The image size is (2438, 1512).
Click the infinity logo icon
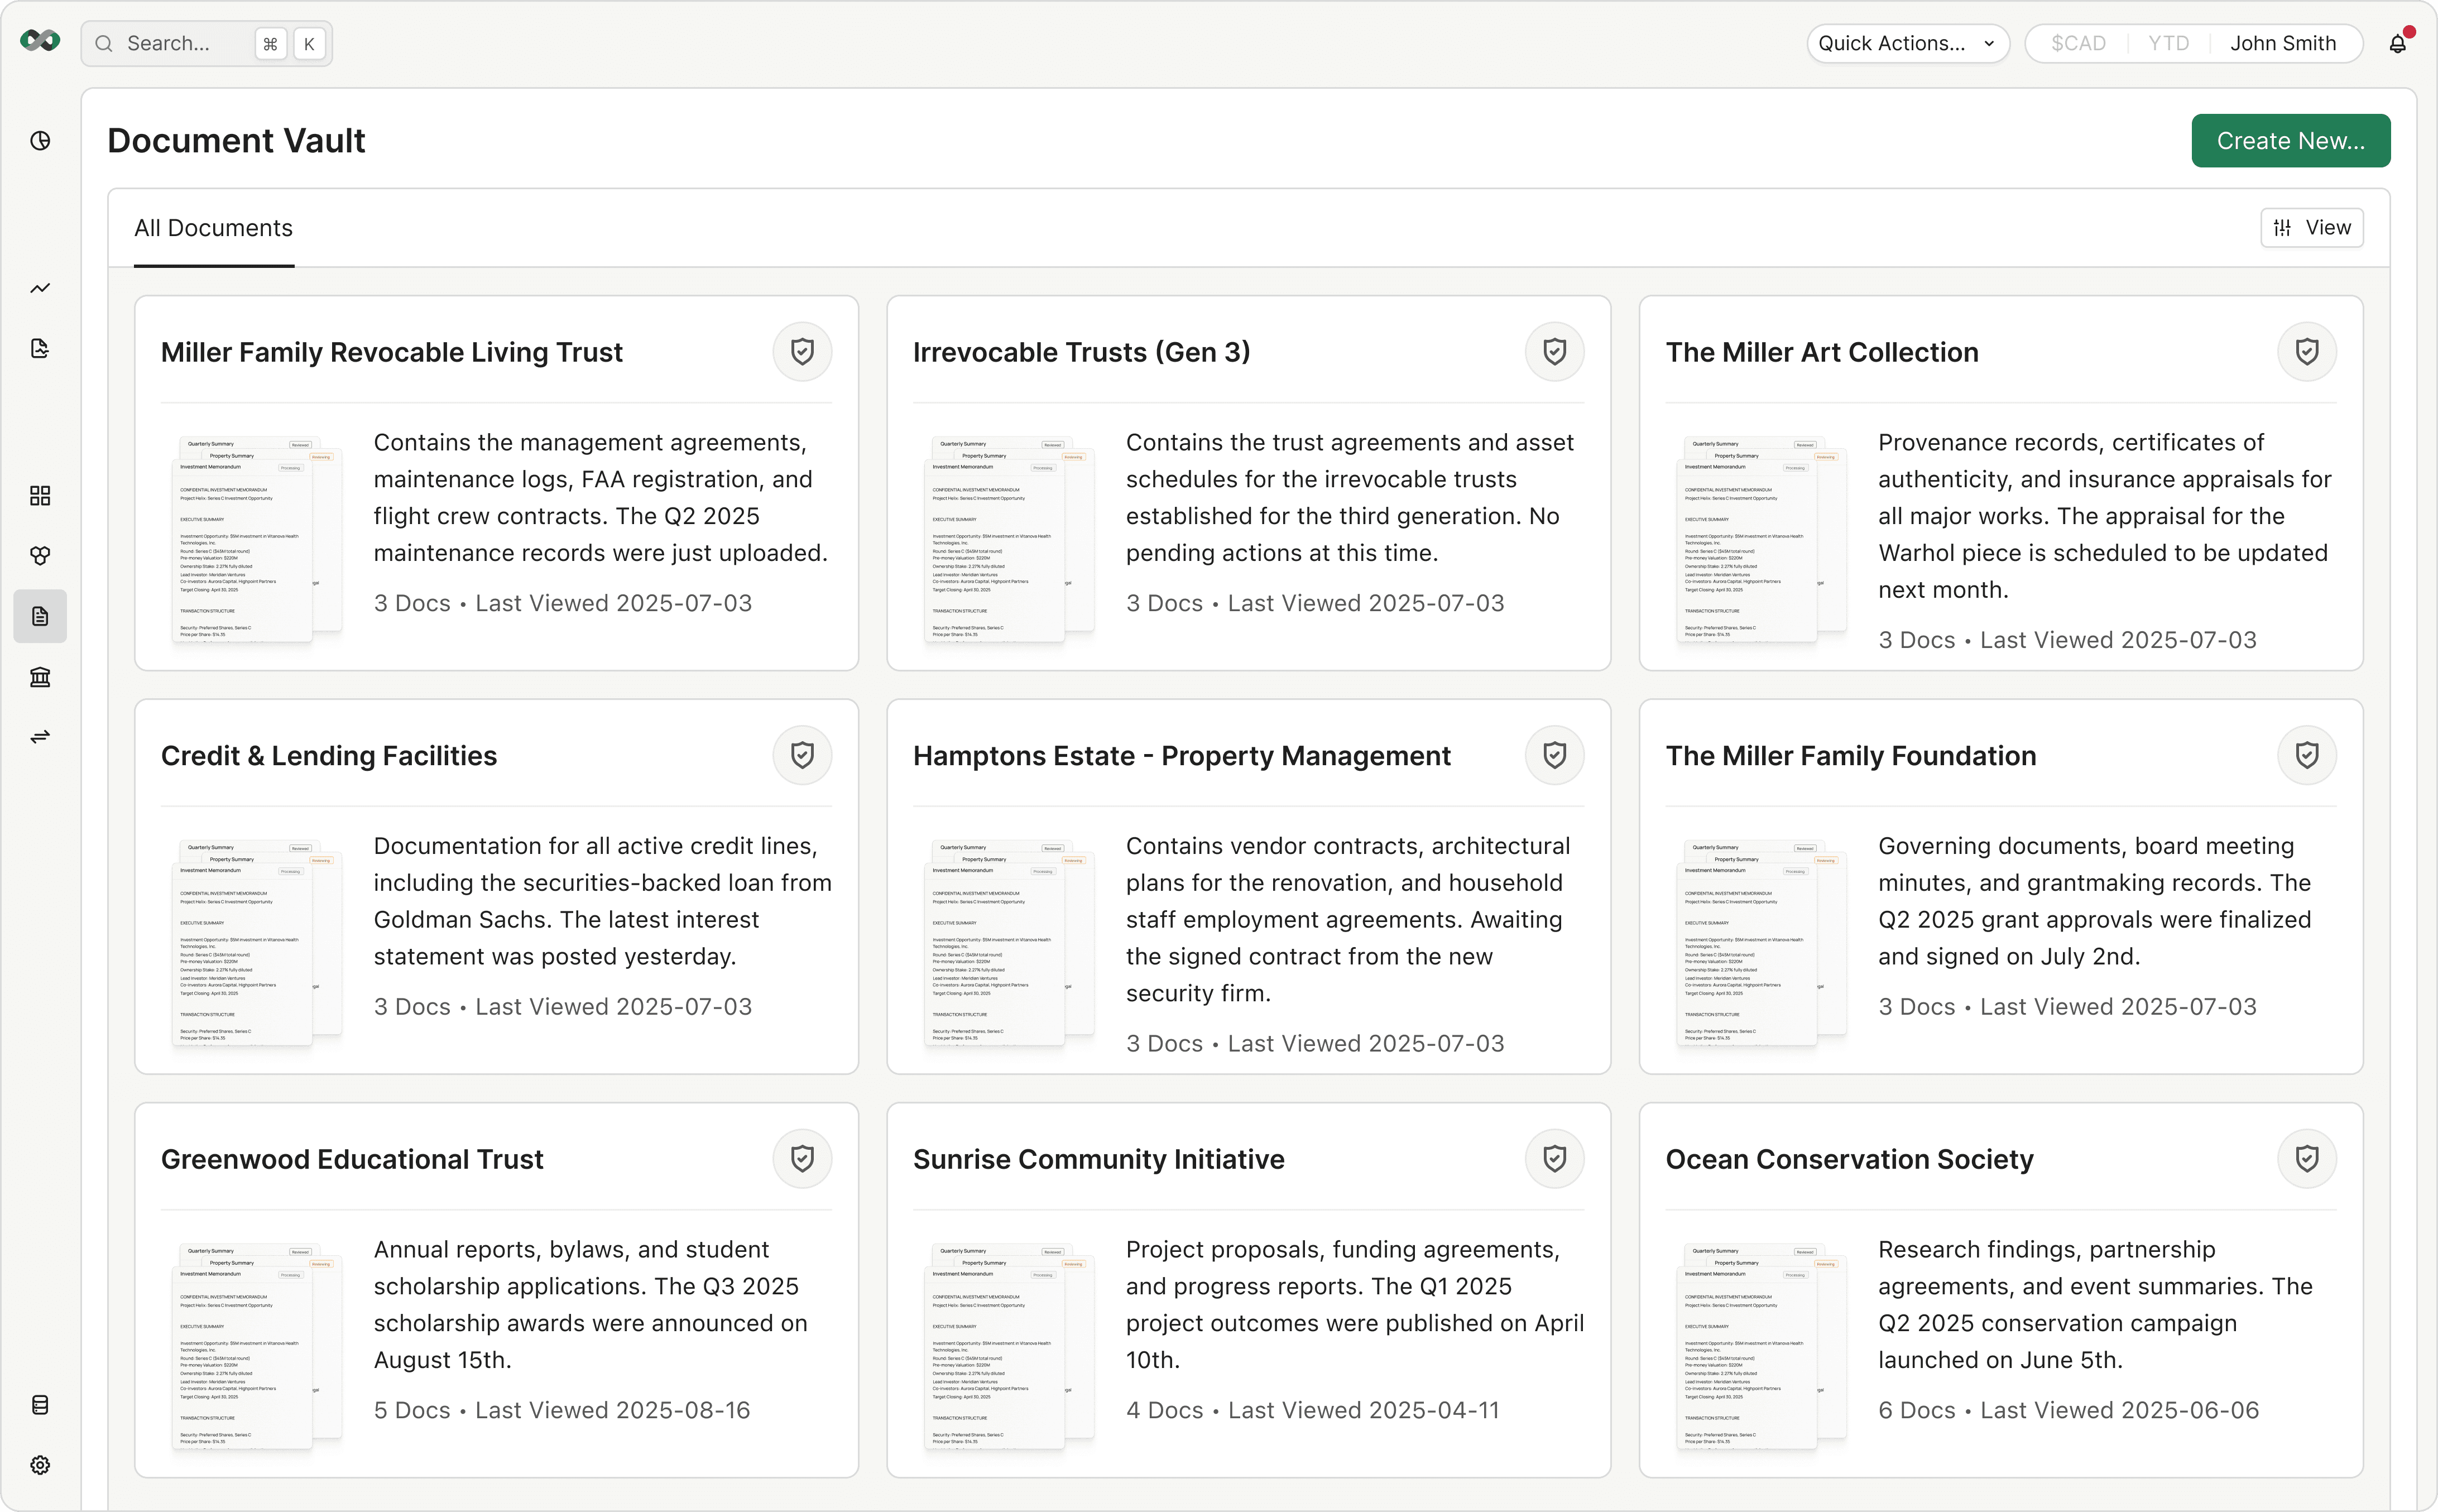pos(40,41)
